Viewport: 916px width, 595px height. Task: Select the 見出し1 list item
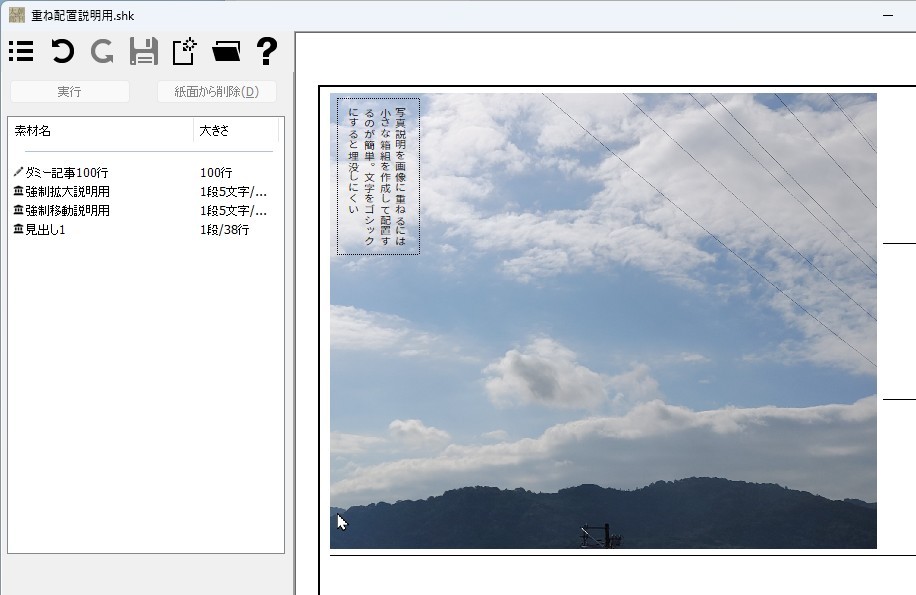point(45,230)
